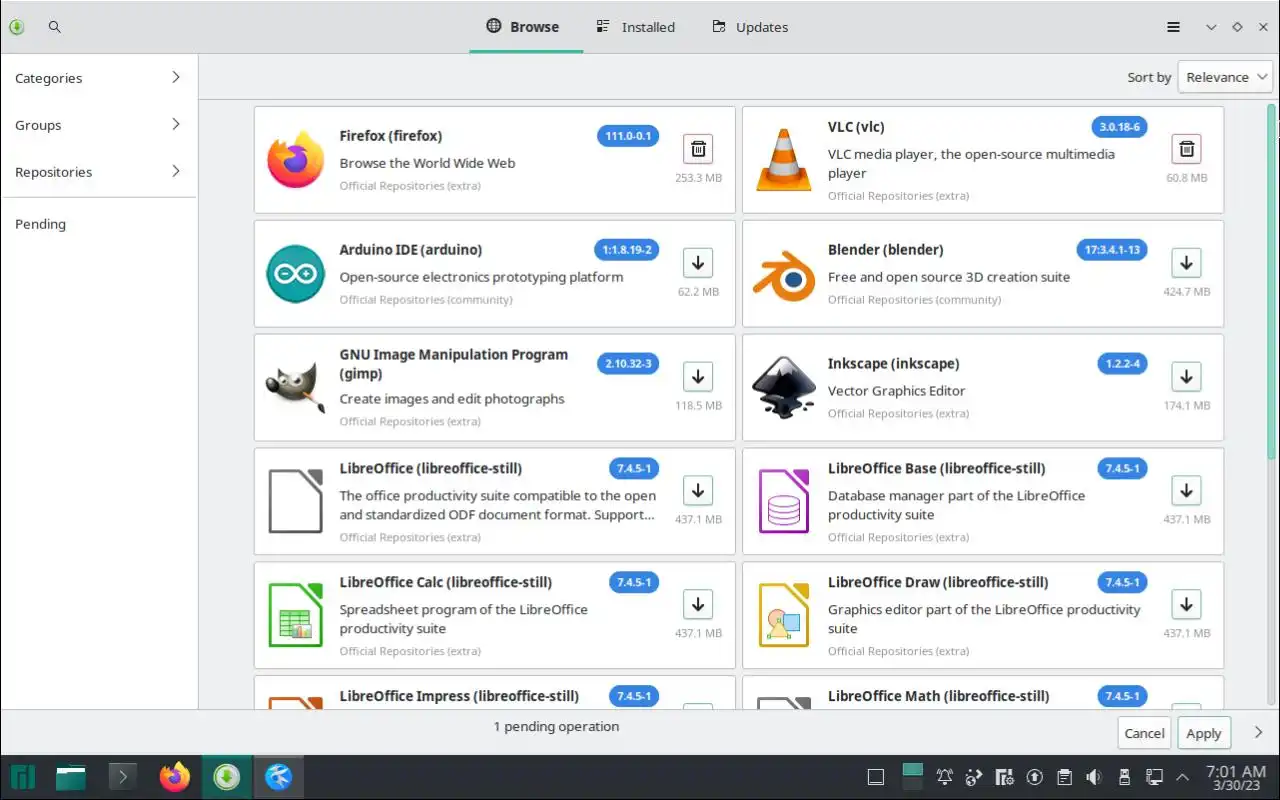Click the download arrow for LibreOffice (libreoffice-still)
Viewport: 1280px width, 800px height.
coord(698,491)
